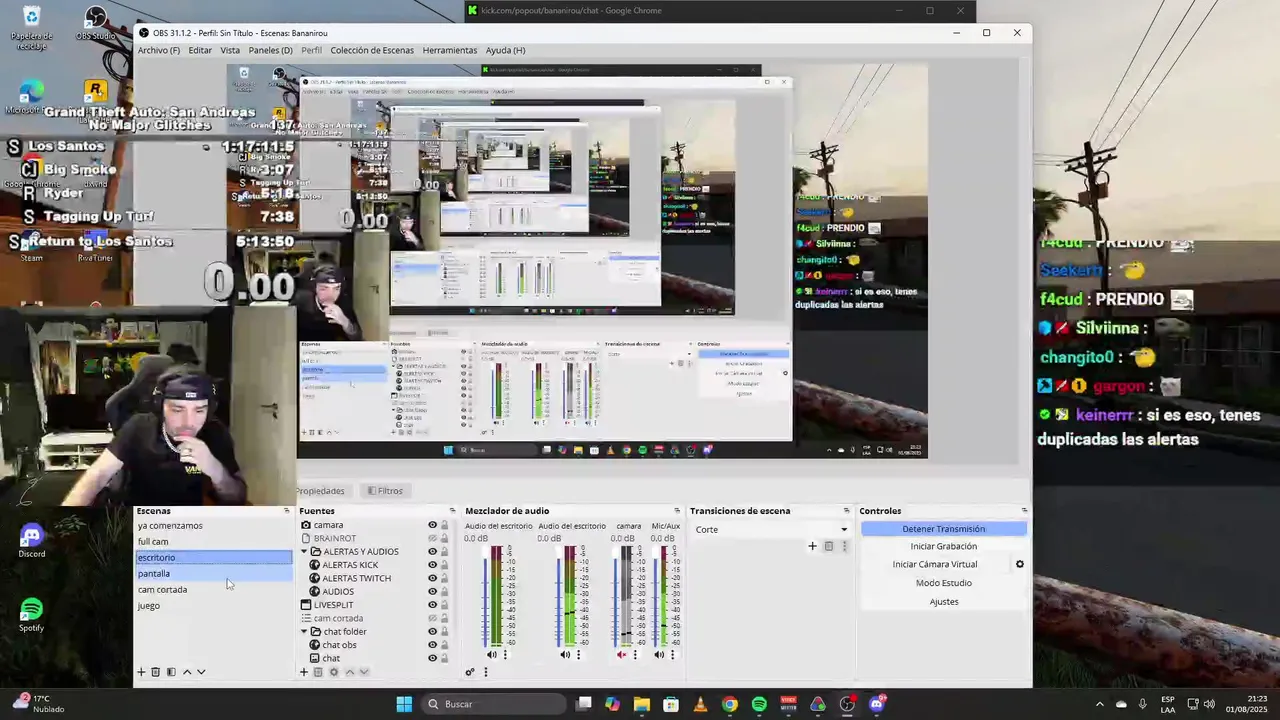This screenshot has height=720, width=1280.
Task: Remove scene transition with trash icon
Action: point(828,546)
